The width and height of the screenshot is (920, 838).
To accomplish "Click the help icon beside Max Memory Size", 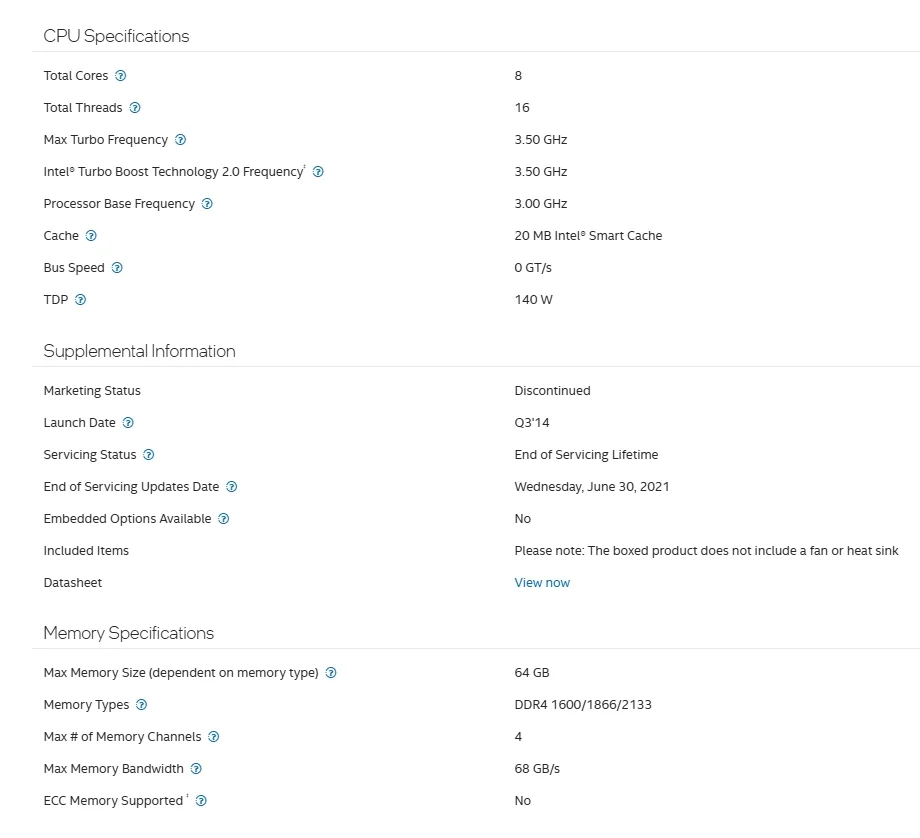I will point(331,673).
